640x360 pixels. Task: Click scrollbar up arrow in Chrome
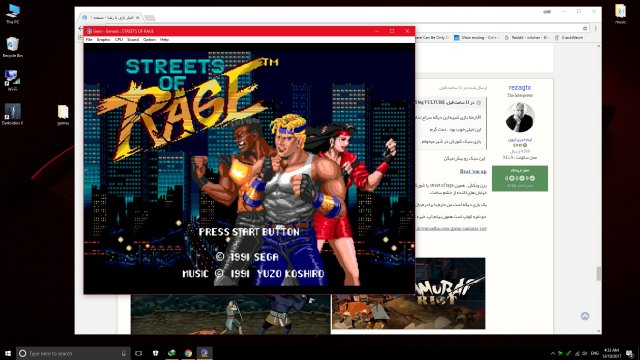pyautogui.click(x=598, y=46)
